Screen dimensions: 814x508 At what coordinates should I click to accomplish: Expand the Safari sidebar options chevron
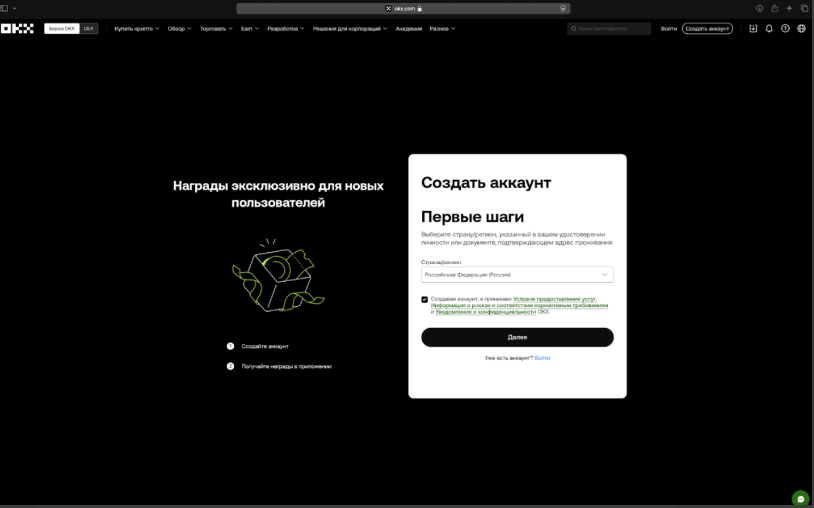tap(15, 8)
